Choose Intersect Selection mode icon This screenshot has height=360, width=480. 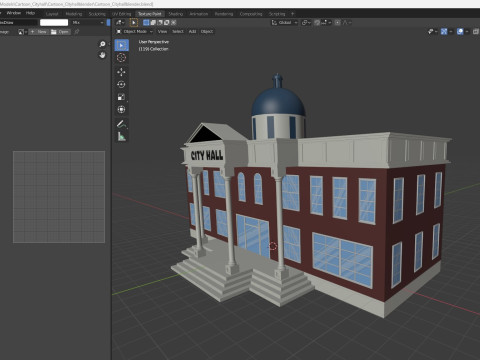(173, 23)
